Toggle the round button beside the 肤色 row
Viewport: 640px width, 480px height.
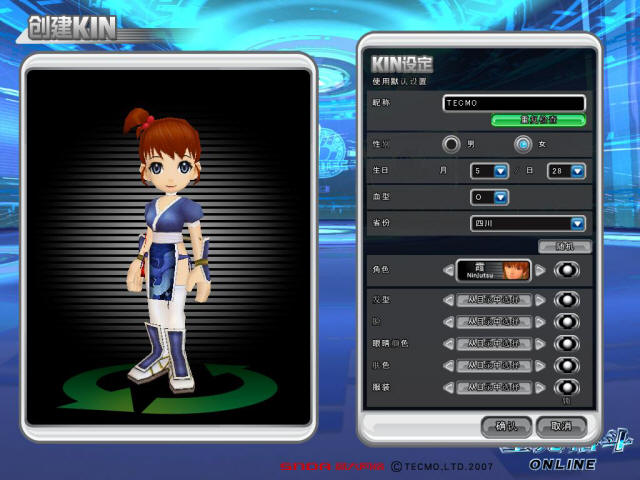point(567,365)
